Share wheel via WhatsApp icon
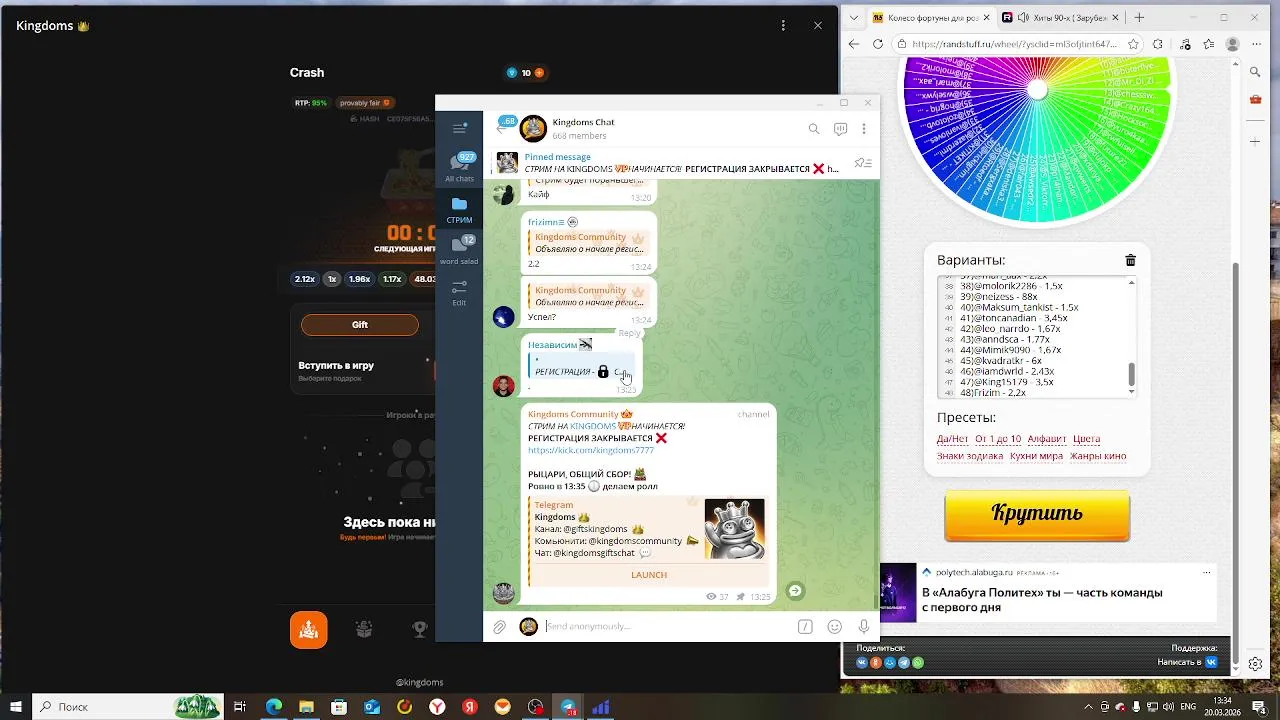The width and height of the screenshot is (1280, 720). click(918, 662)
